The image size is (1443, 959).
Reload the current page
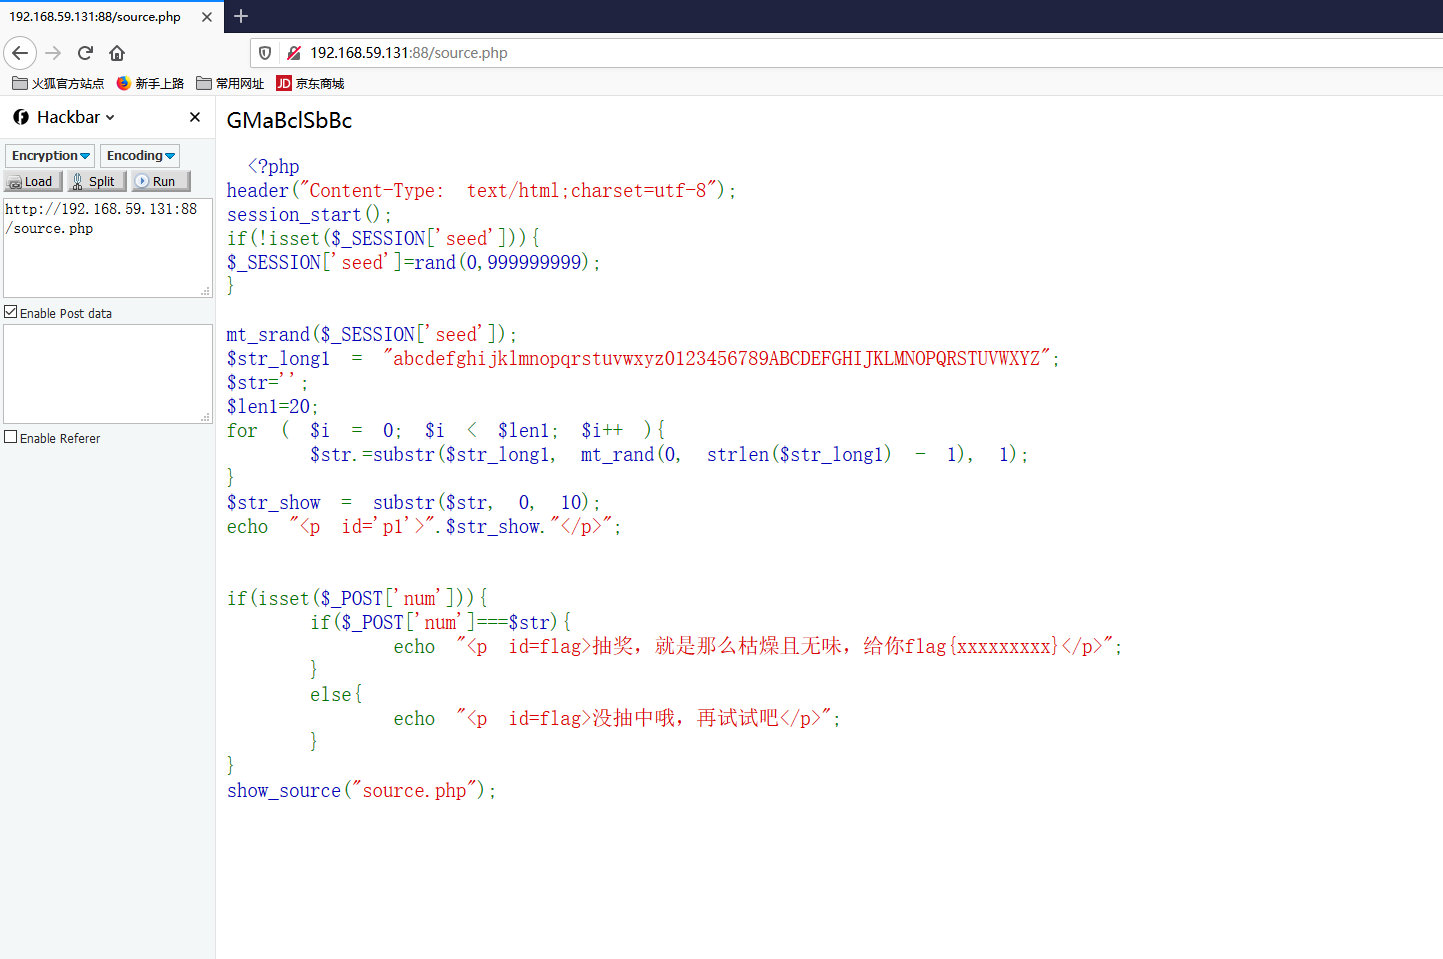tap(85, 53)
